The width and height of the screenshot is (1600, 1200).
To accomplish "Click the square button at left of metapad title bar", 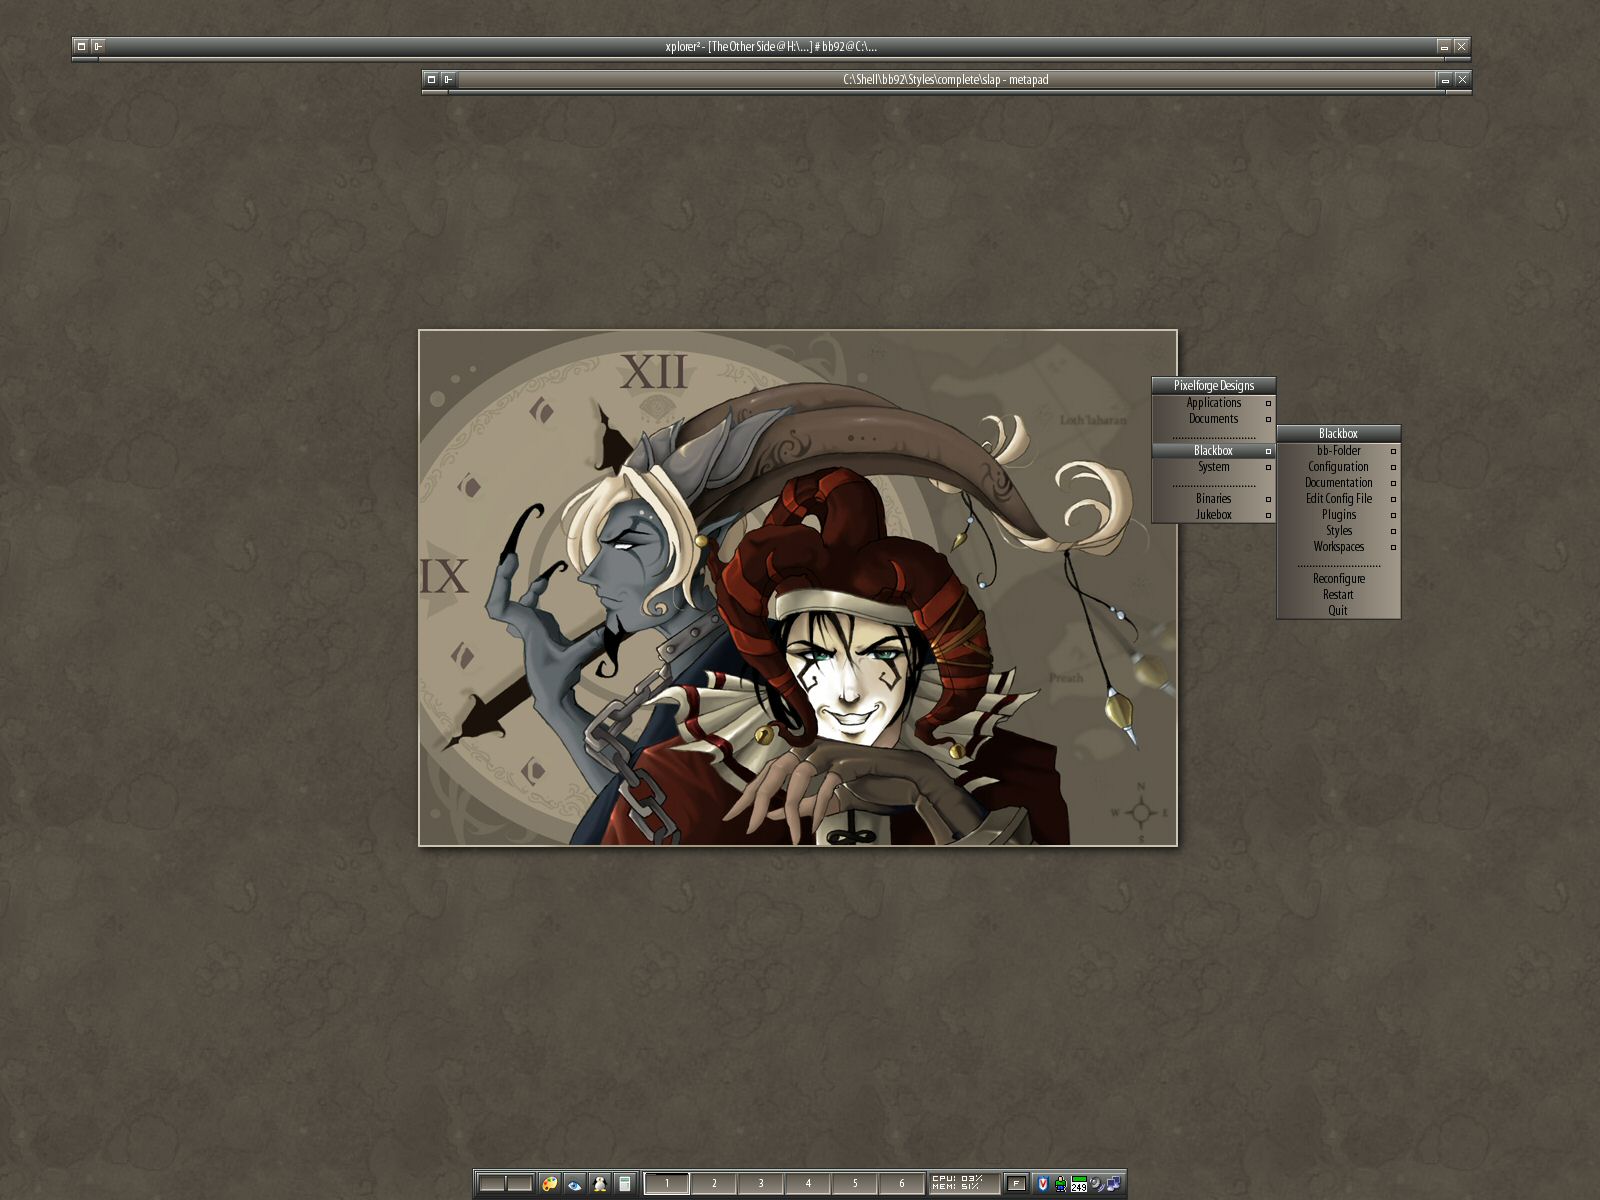I will point(431,79).
